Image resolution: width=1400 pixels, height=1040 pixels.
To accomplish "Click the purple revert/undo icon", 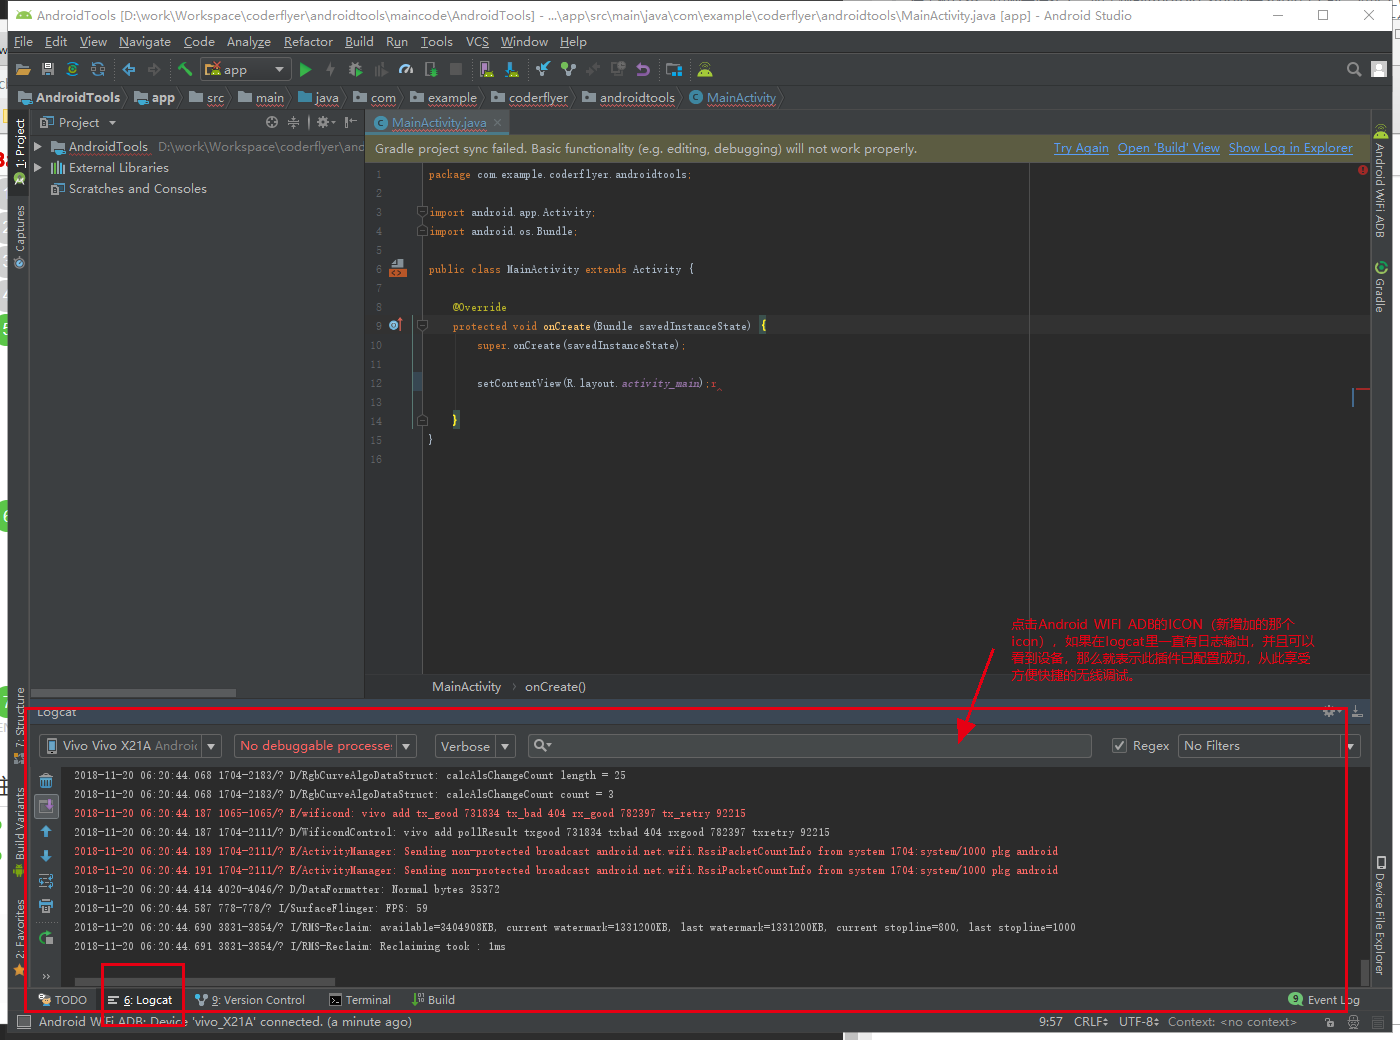I will [x=643, y=70].
